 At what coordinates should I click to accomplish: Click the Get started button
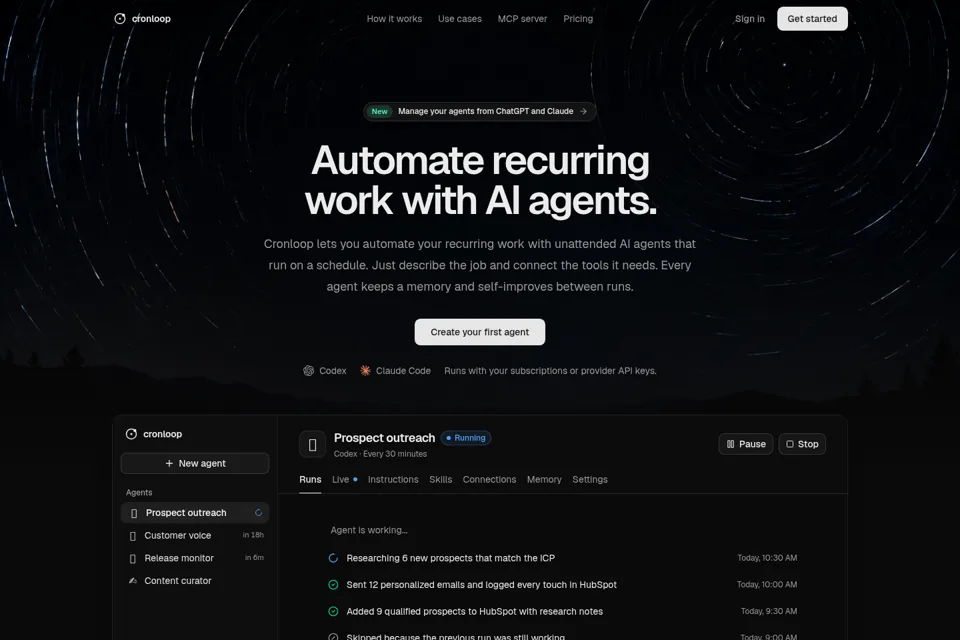tap(812, 19)
